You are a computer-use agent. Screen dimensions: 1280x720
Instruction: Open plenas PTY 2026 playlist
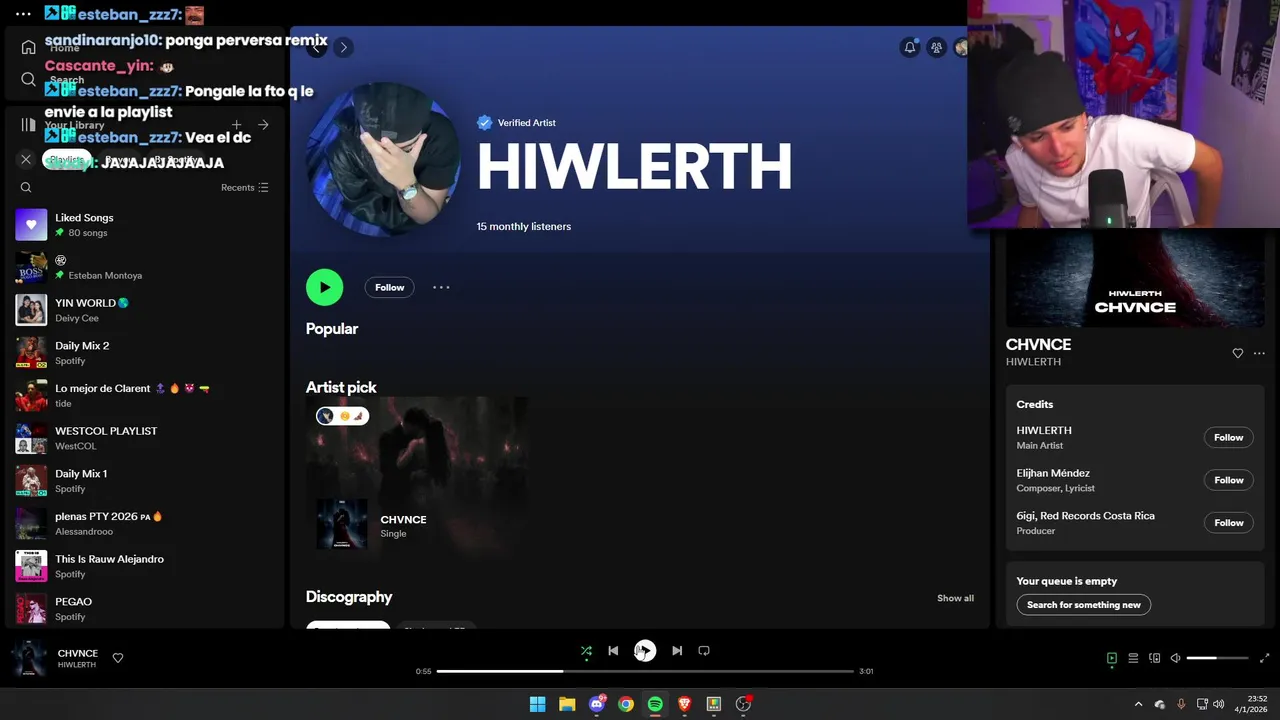point(144,524)
